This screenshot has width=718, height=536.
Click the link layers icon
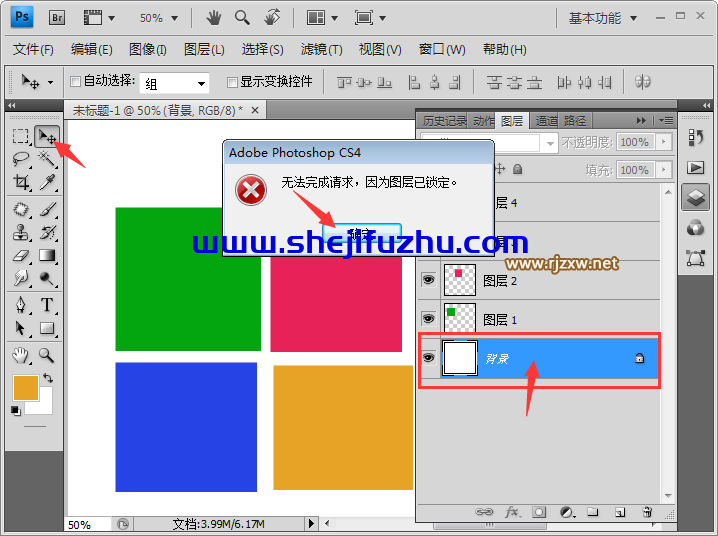point(484,512)
